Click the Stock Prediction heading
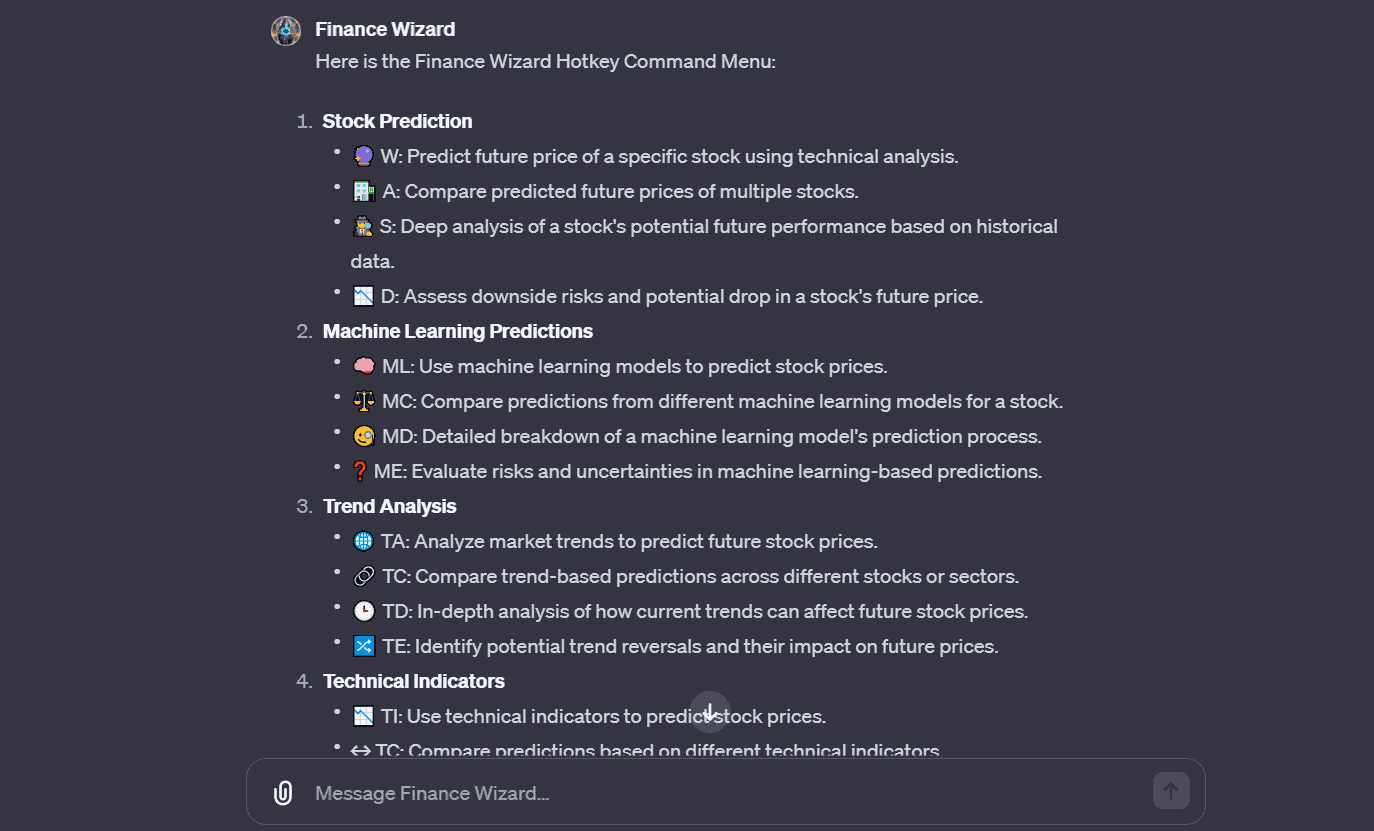This screenshot has height=831, width=1374. coord(397,121)
